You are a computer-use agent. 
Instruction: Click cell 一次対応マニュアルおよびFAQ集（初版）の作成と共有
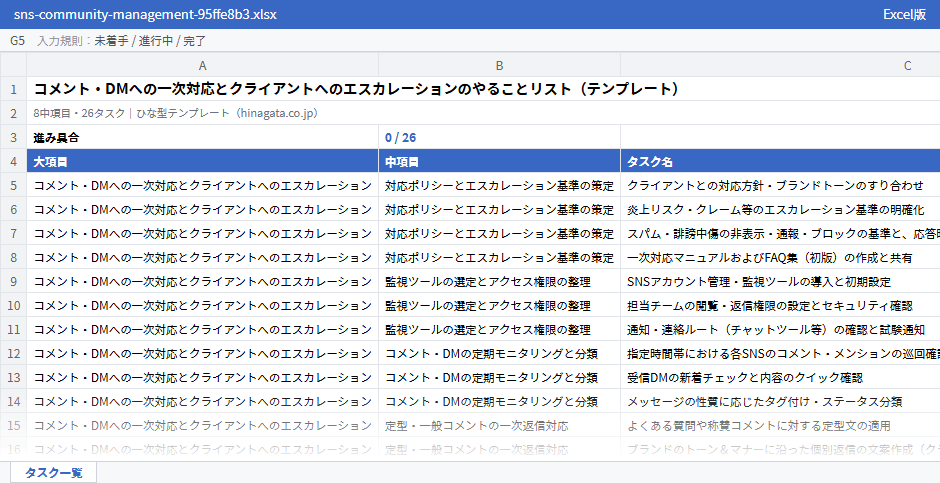click(x=780, y=257)
